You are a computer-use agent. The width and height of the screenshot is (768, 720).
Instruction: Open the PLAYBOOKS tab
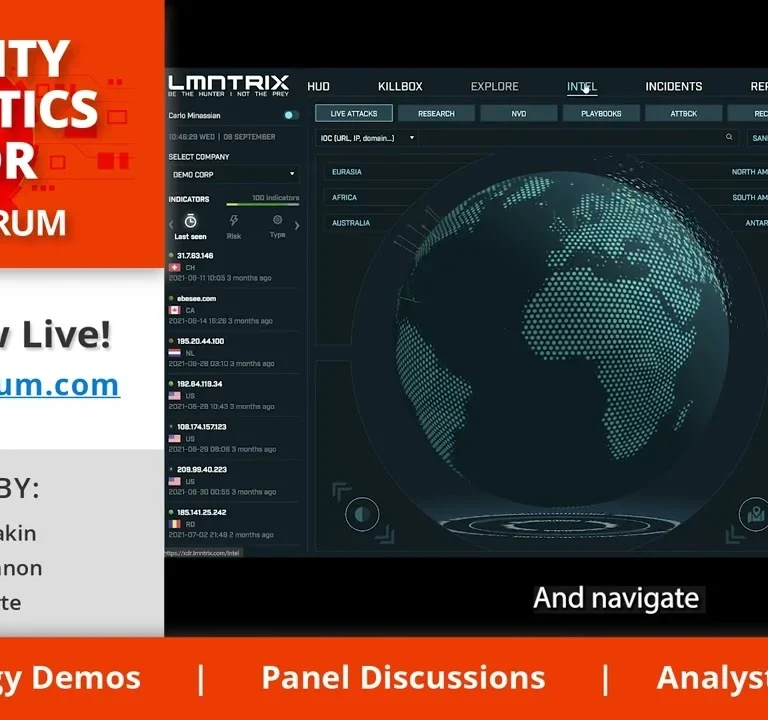click(x=601, y=113)
